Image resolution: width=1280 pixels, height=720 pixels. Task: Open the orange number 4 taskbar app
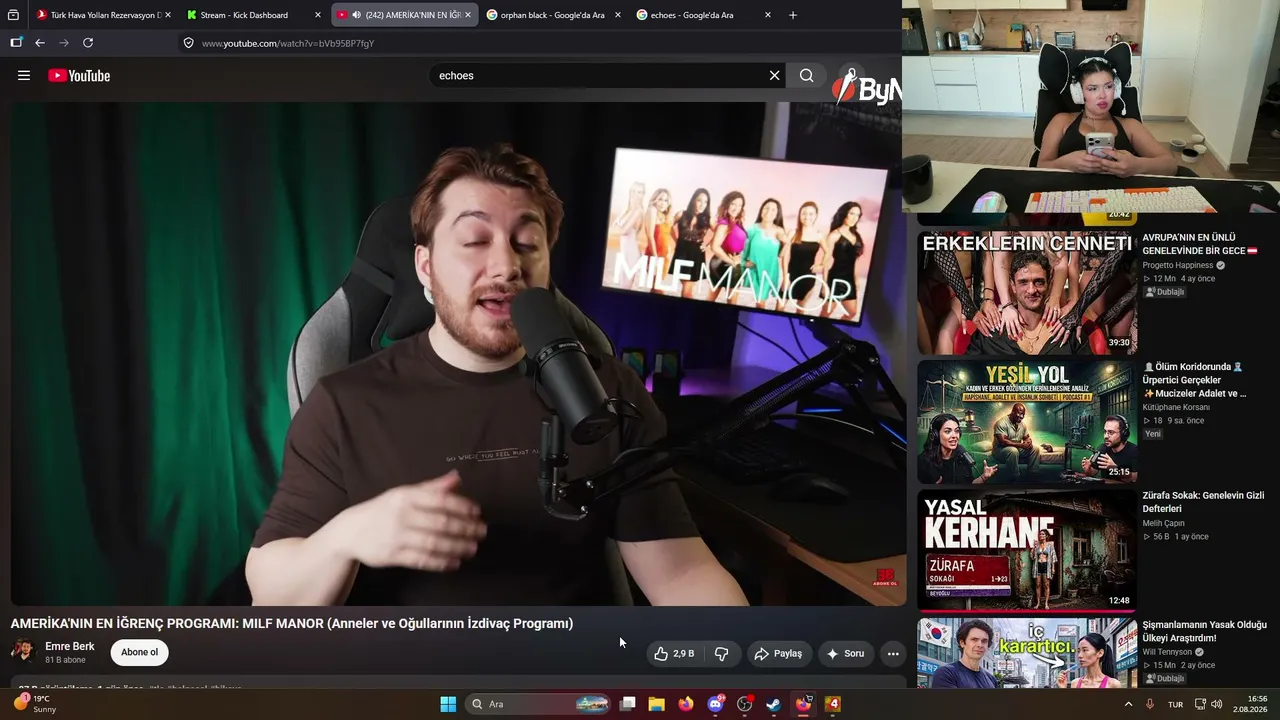point(832,704)
